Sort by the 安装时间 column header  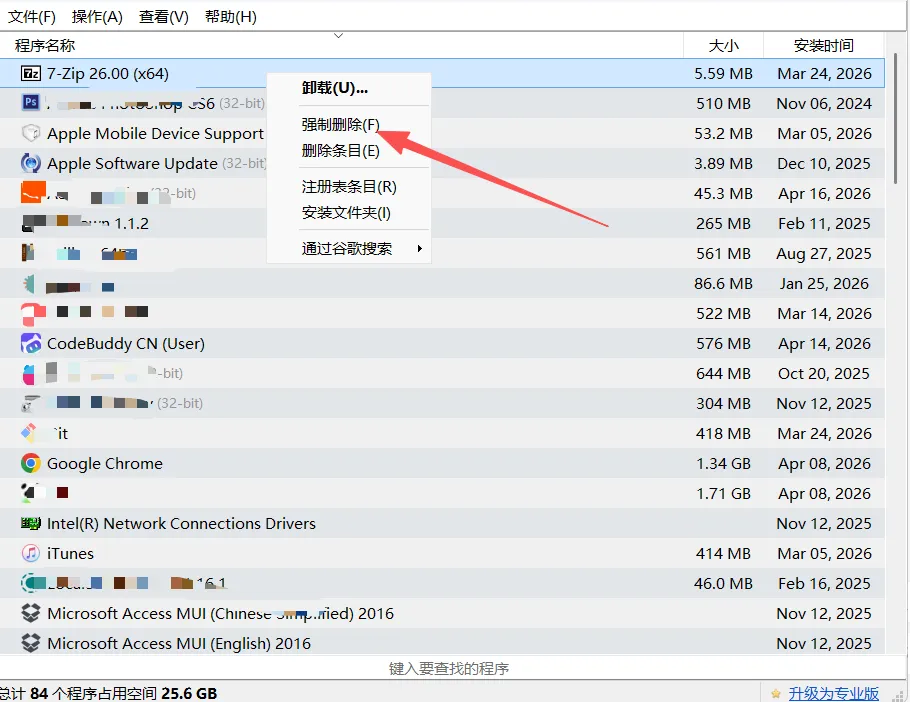point(824,45)
